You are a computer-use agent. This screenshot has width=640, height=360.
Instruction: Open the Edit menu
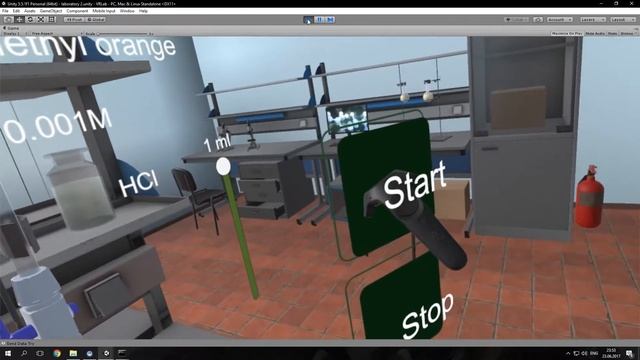pos(16,11)
